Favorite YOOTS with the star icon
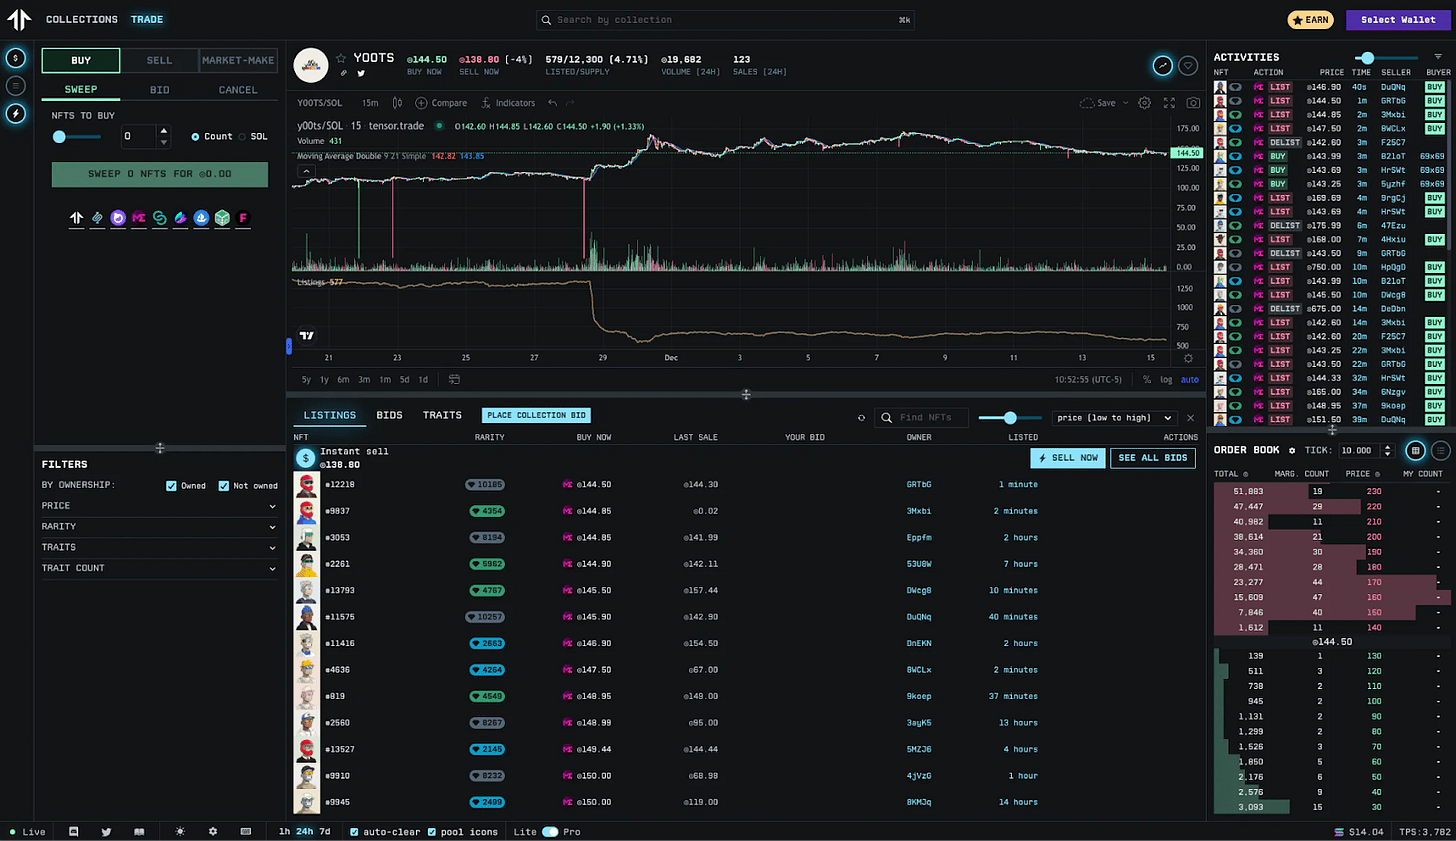Screen dimensions: 1456x841 click(x=341, y=58)
